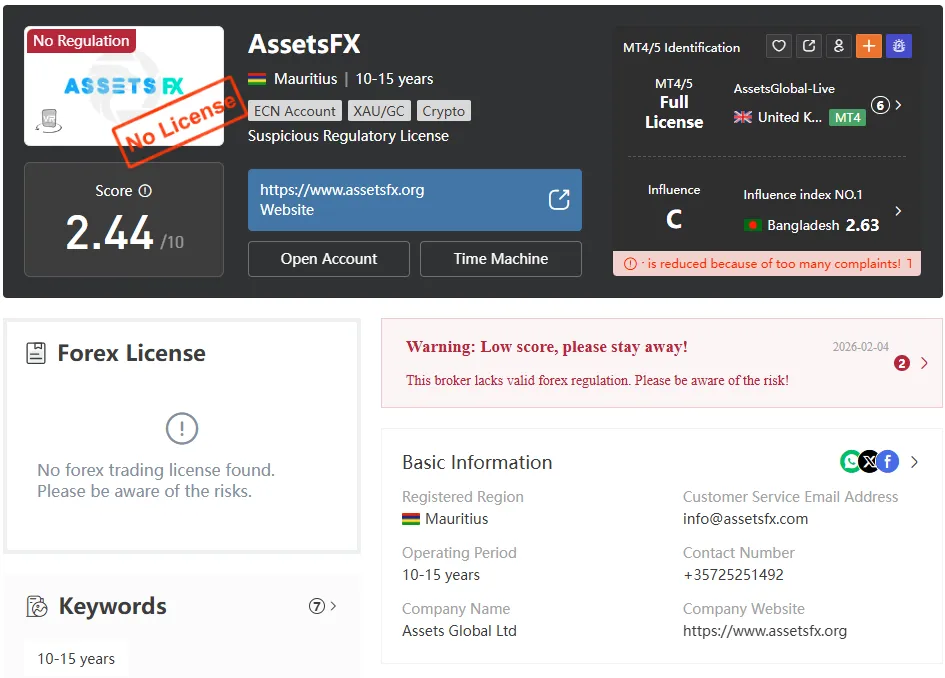
Task: Click the Forex License document icon
Action: coord(36,353)
